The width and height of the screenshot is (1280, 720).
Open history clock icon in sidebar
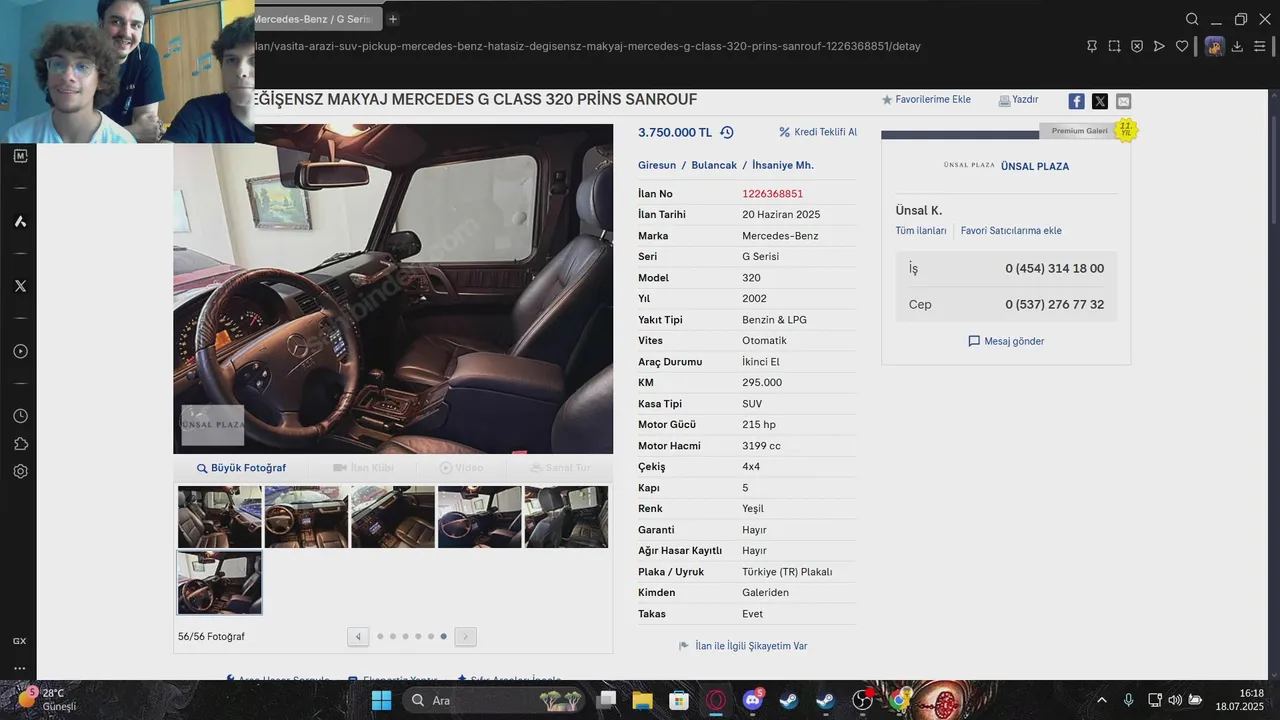[20, 416]
